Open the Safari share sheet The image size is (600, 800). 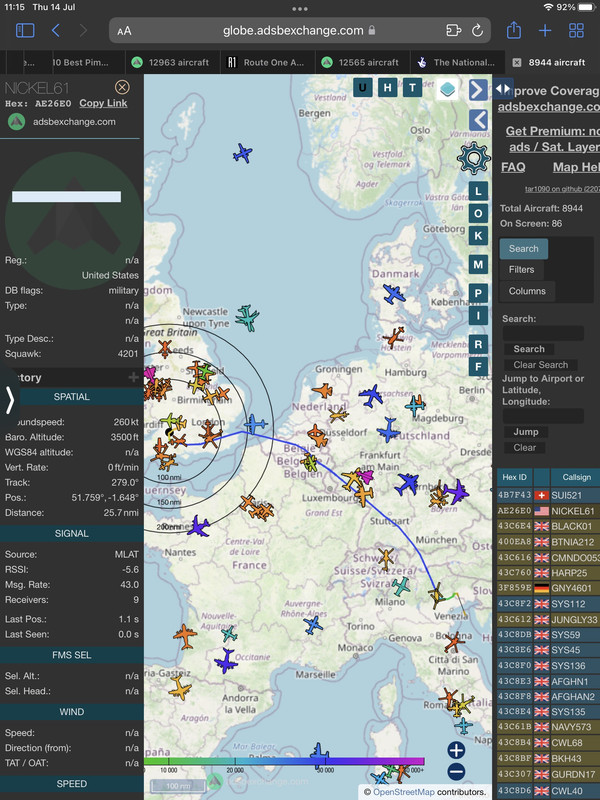514,30
